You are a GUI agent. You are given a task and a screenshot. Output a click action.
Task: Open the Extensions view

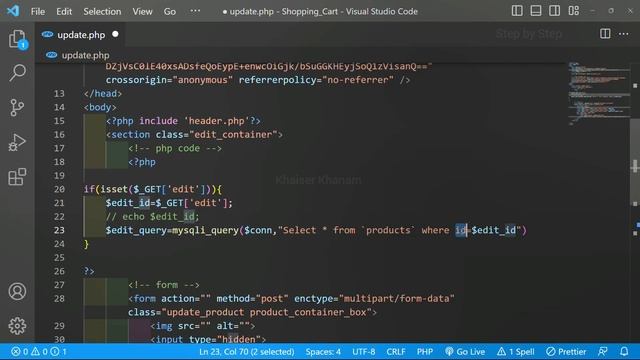(x=17, y=177)
